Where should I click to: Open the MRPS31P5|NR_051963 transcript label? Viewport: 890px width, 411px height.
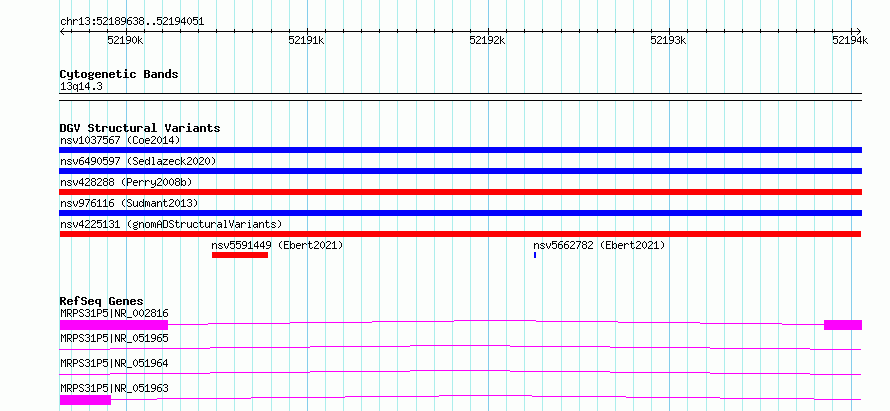(114, 388)
